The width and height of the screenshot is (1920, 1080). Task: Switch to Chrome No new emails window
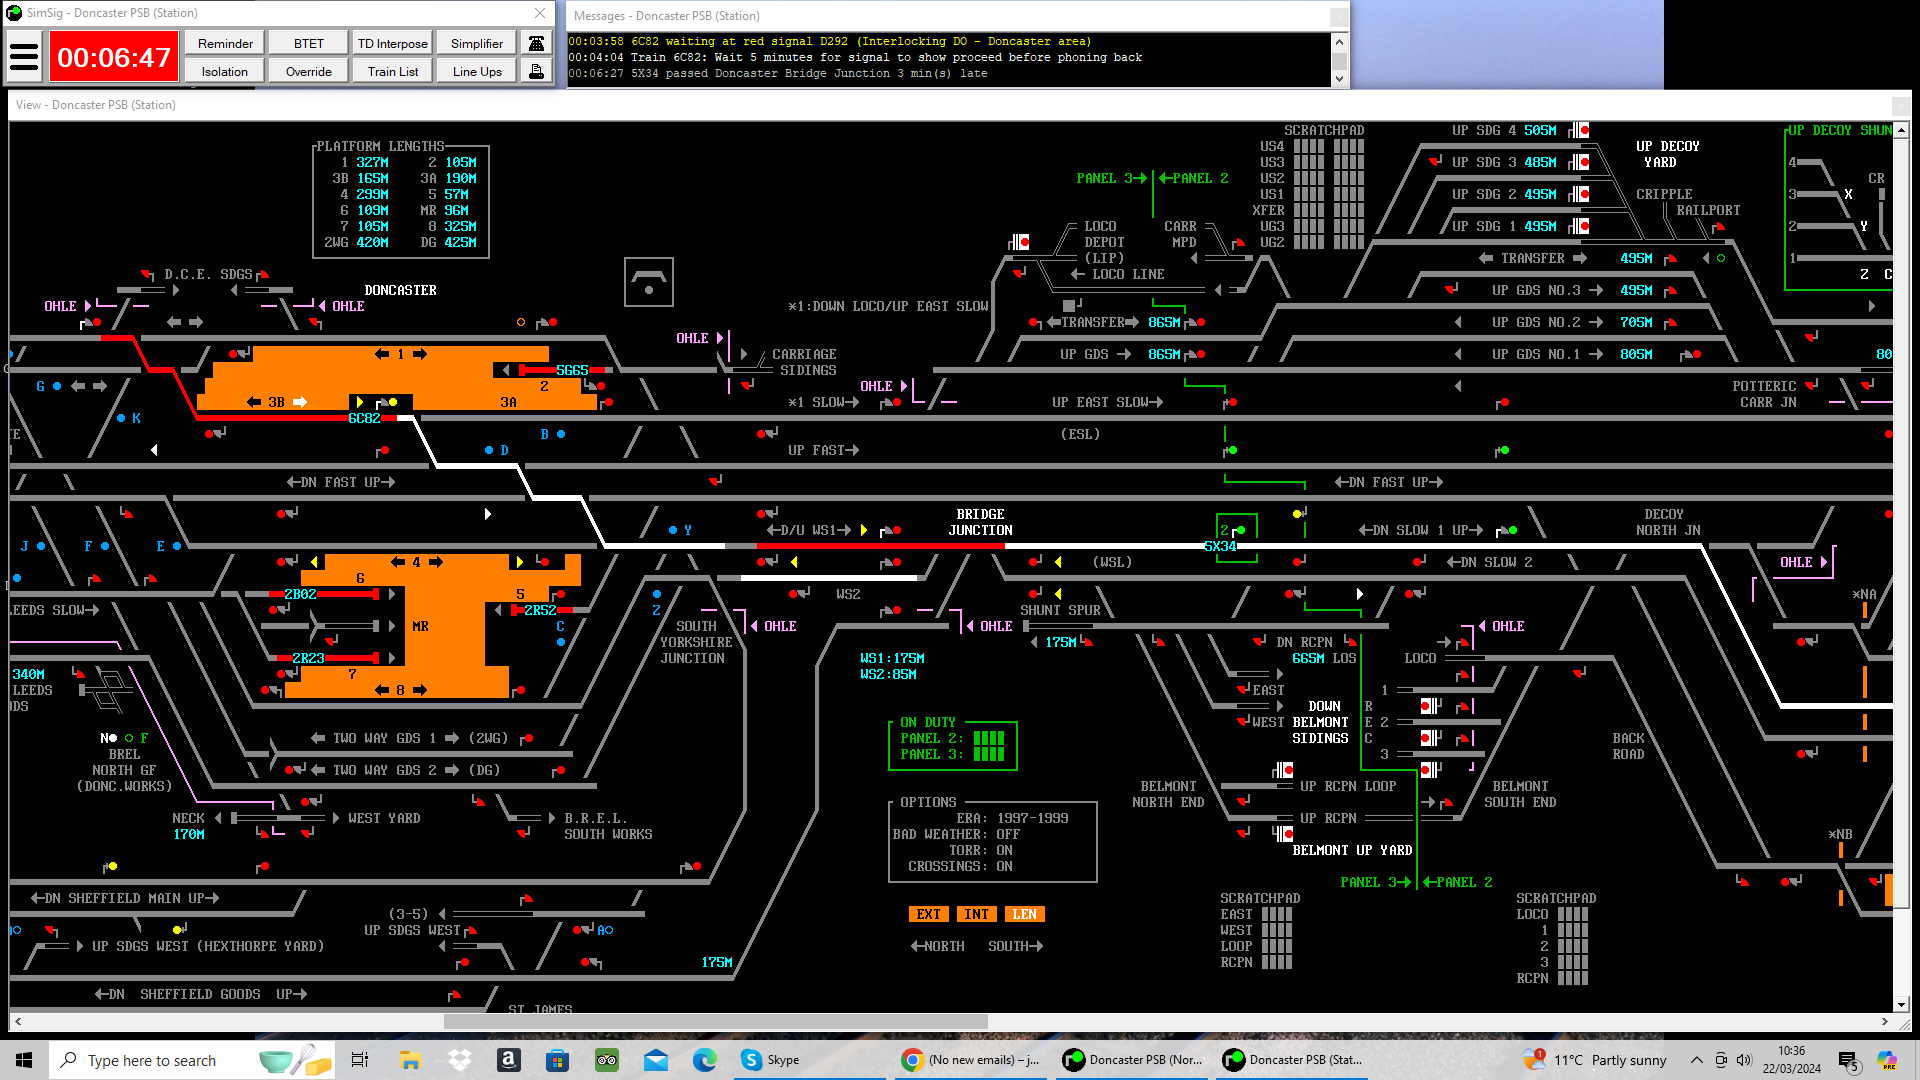click(970, 1060)
